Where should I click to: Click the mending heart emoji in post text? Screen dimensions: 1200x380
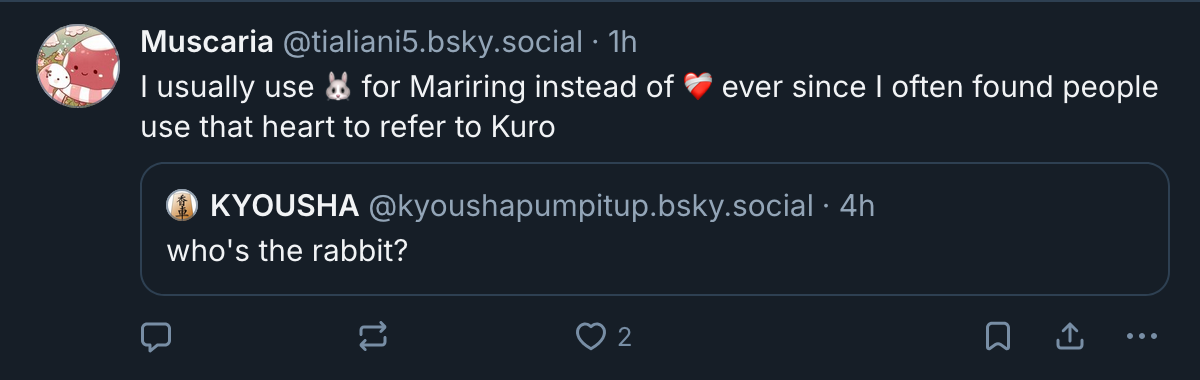tap(698, 88)
